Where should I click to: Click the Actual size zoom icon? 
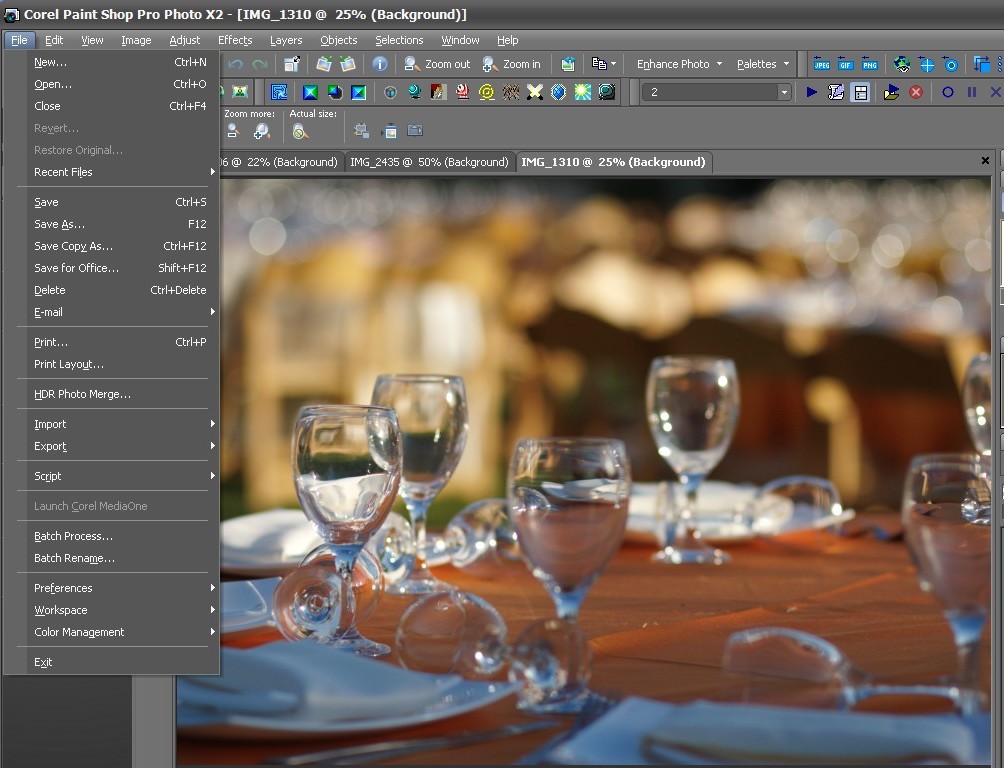pos(299,131)
